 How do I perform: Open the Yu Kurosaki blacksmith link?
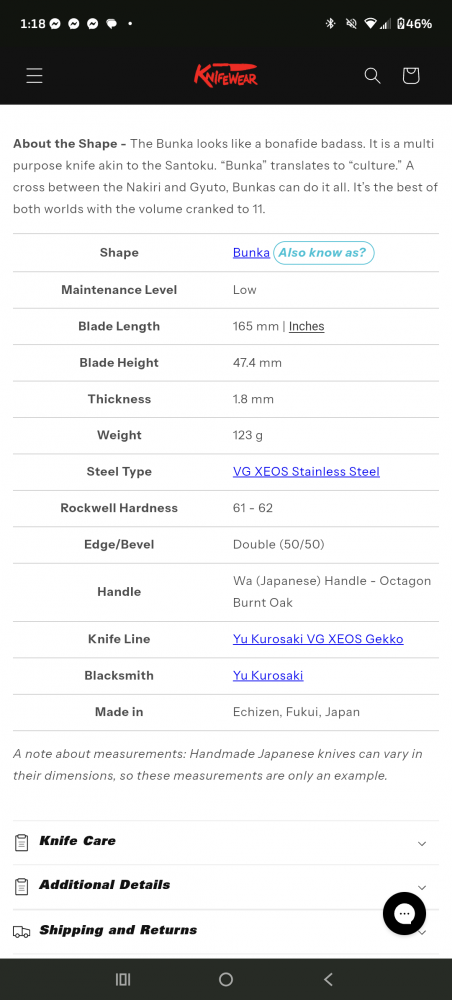coord(268,675)
